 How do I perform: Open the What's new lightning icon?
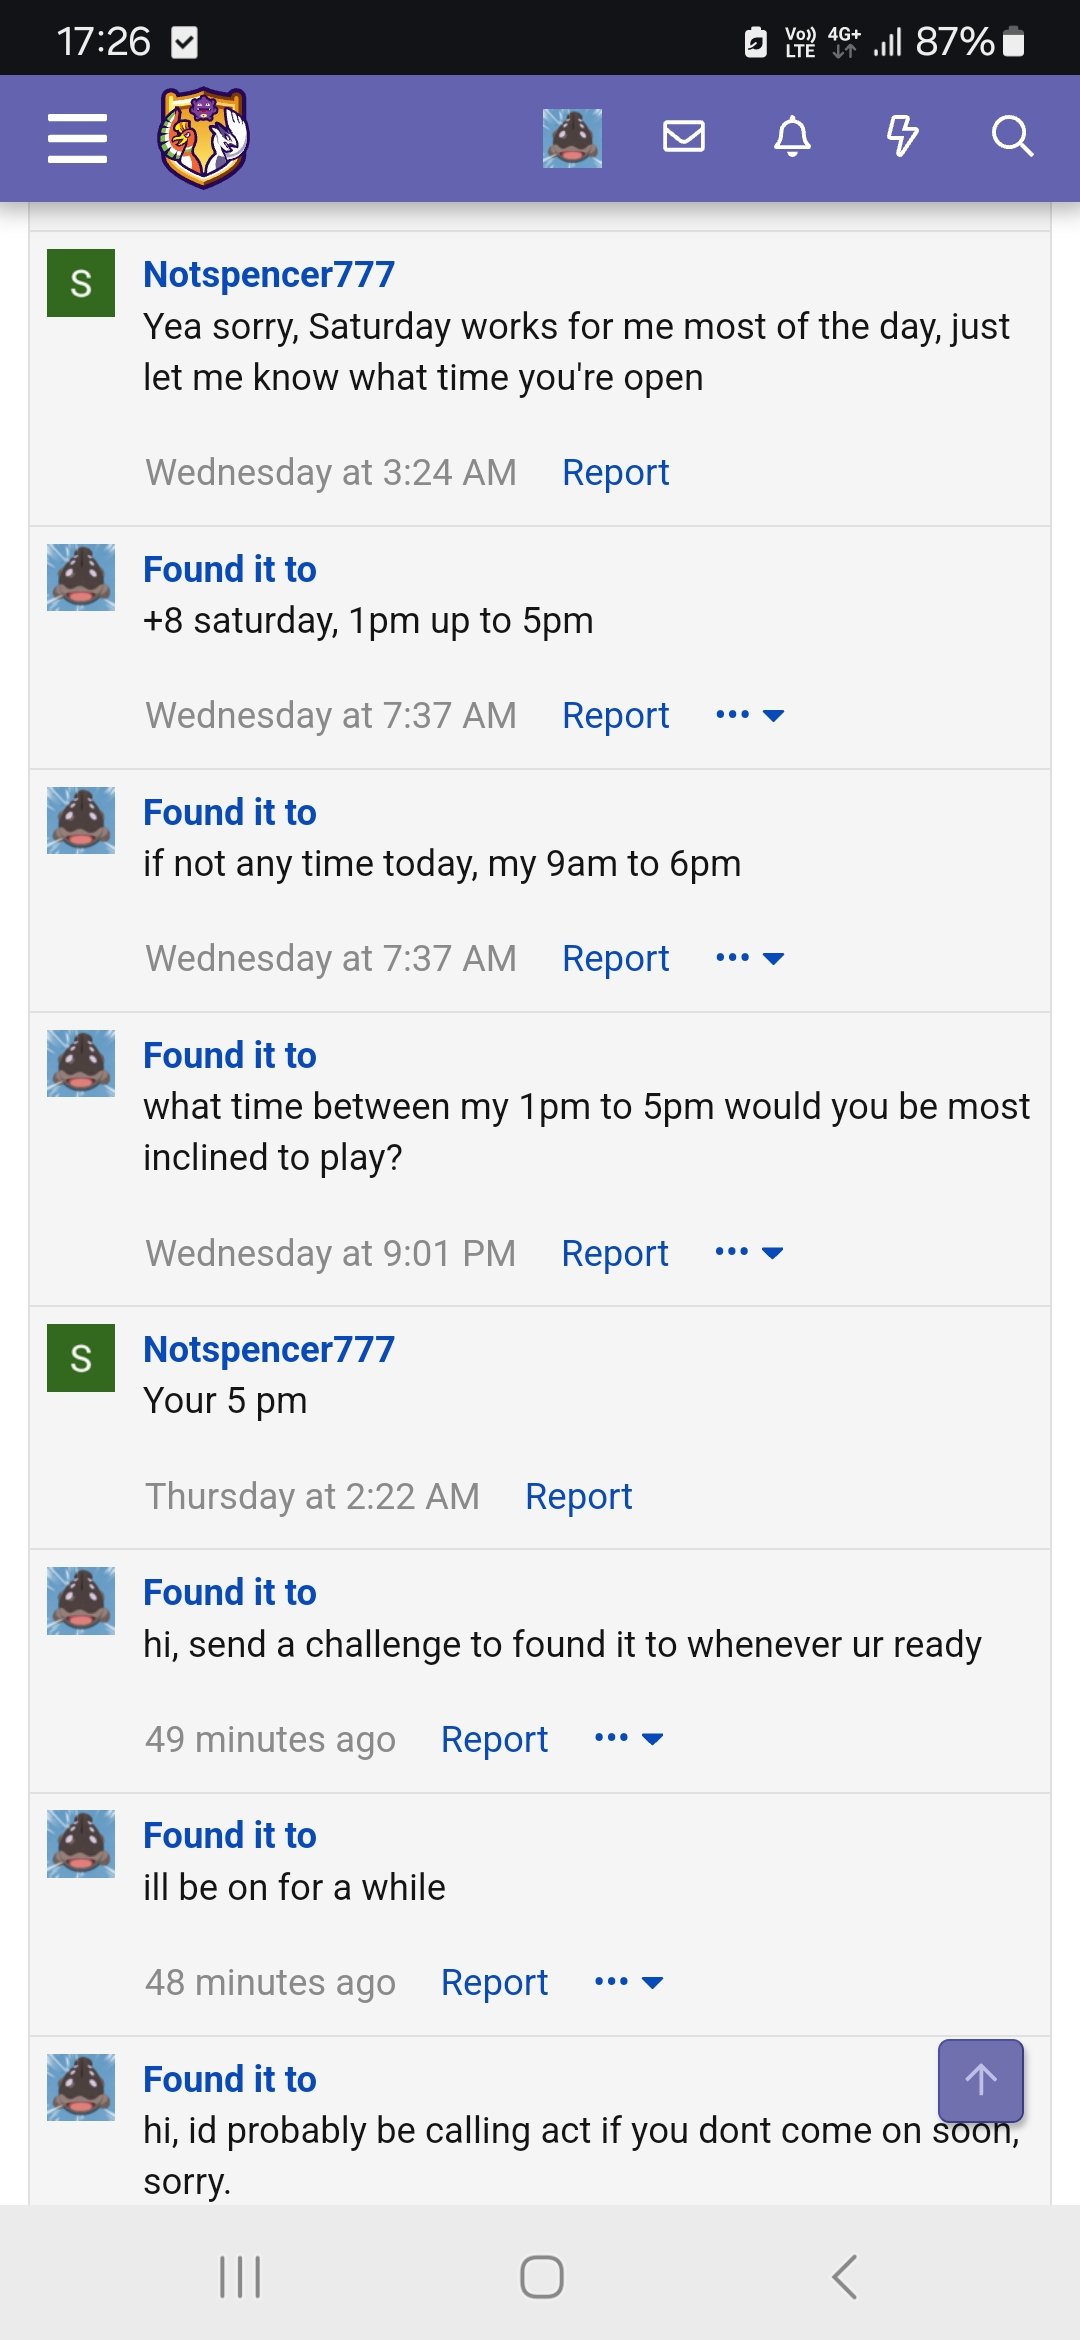tap(903, 136)
